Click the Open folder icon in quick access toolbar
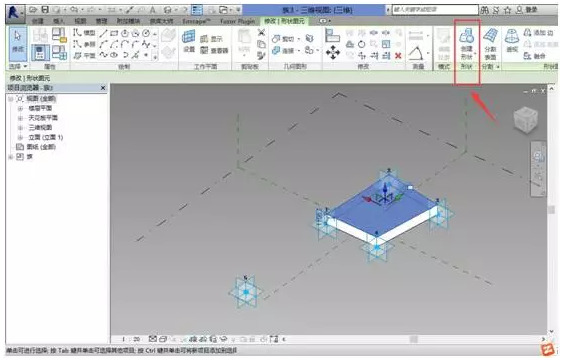565x360 pixels. coord(34,10)
